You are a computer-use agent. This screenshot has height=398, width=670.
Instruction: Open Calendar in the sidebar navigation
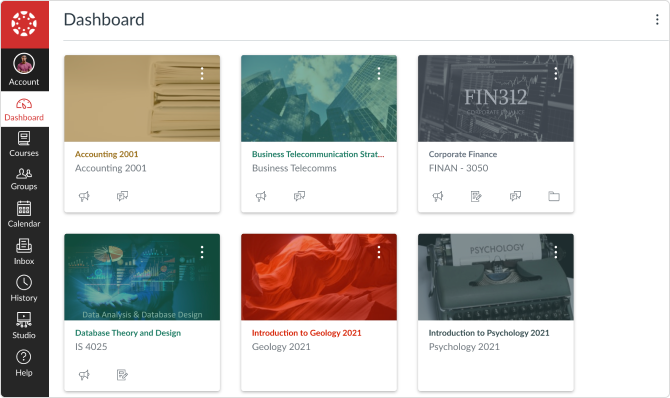pyautogui.click(x=24, y=215)
